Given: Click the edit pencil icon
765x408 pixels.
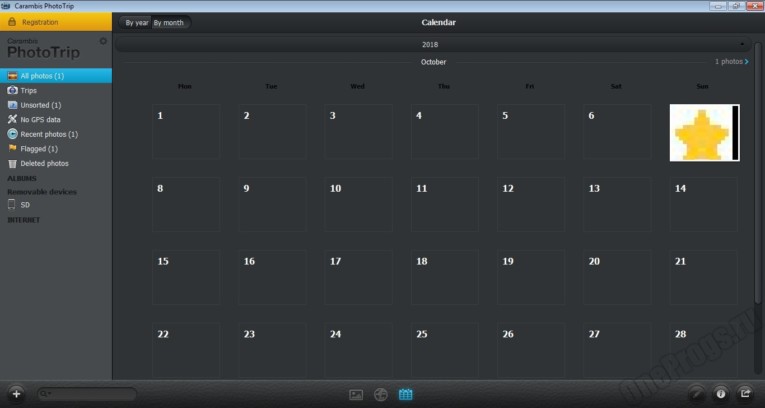Looking at the screenshot, I should pyautogui.click(x=696, y=393).
